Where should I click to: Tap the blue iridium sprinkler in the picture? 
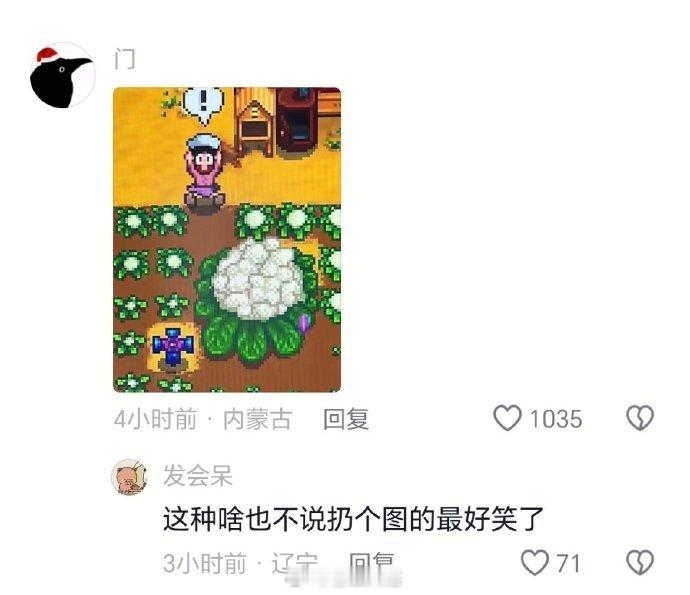pyautogui.click(x=173, y=346)
